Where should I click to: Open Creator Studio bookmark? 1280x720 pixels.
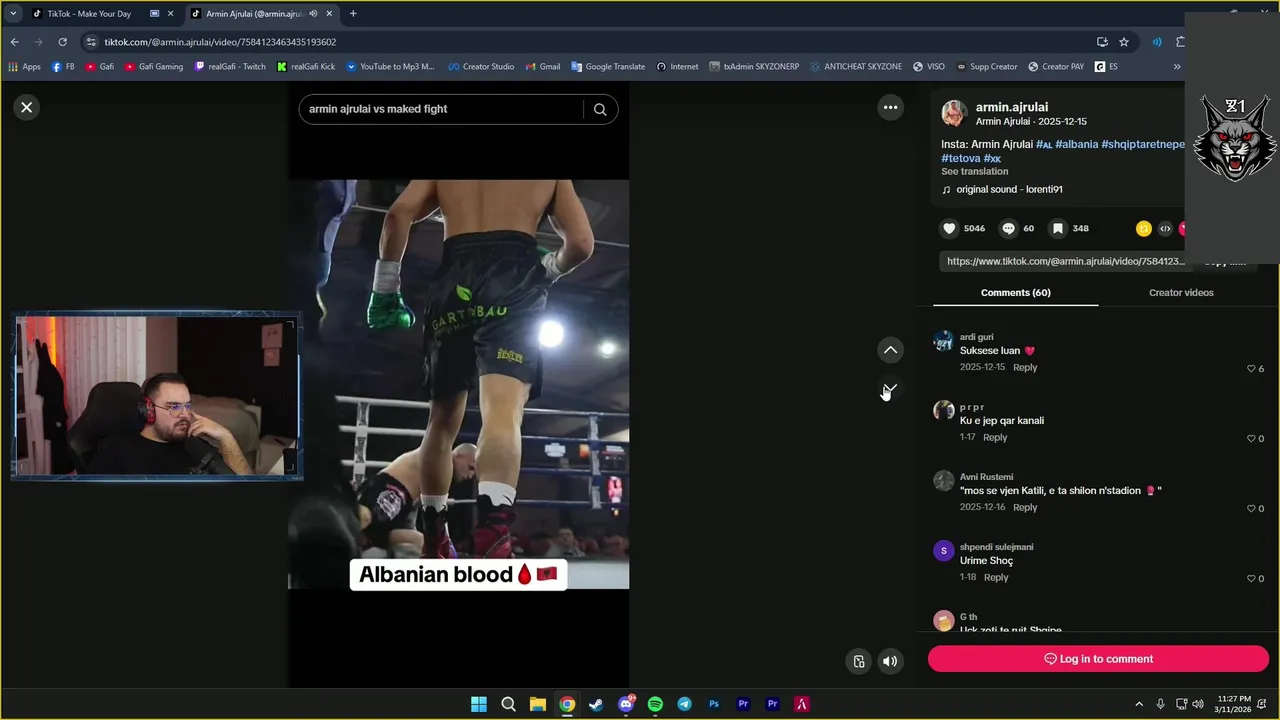tap(481, 67)
